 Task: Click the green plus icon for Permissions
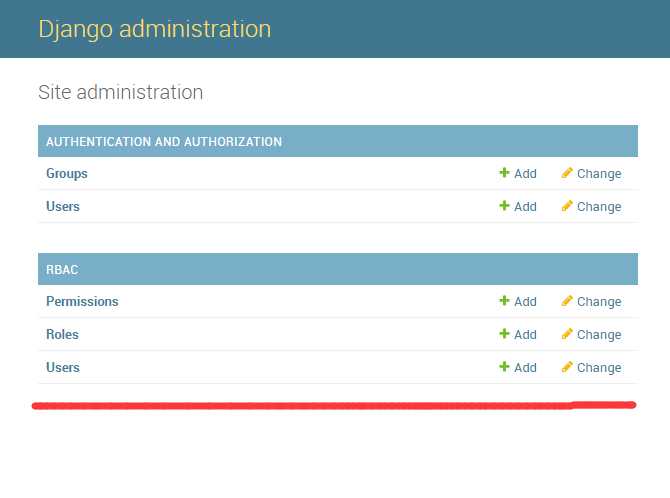point(504,301)
